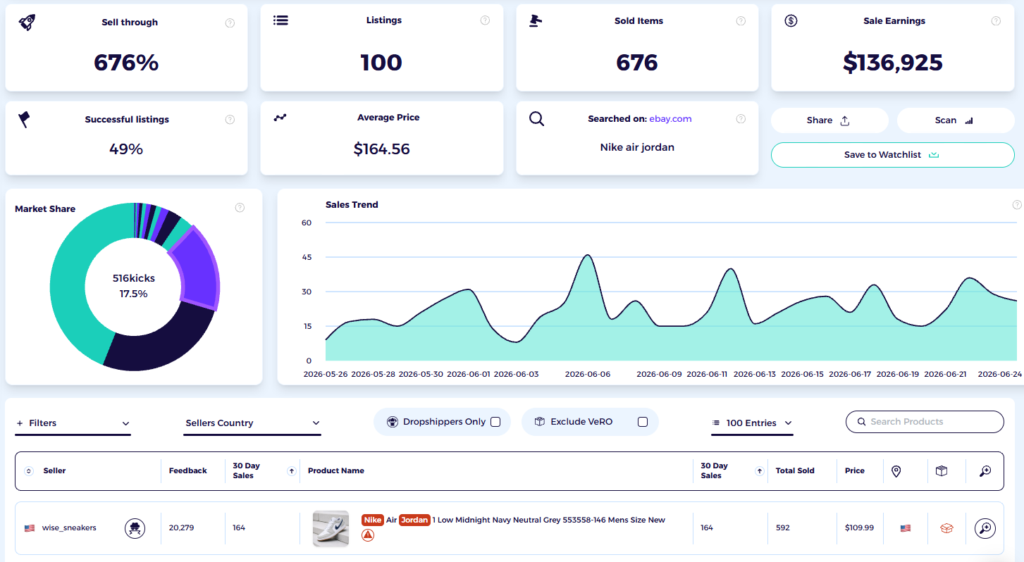The width and height of the screenshot is (1024, 562).
Task: Click the $109.99 price value
Action: coord(859,527)
